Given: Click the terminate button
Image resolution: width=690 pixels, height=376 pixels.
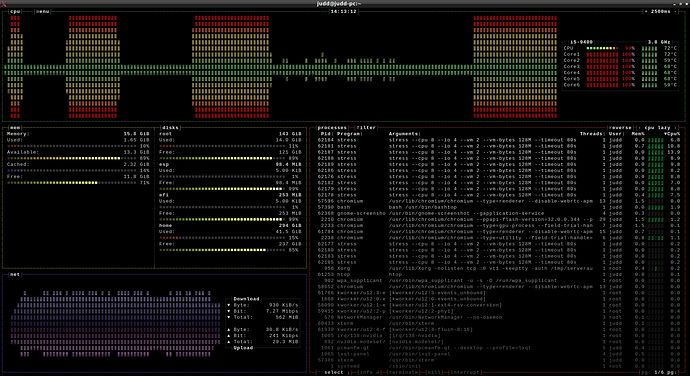Looking at the screenshot, I should (x=404, y=372).
